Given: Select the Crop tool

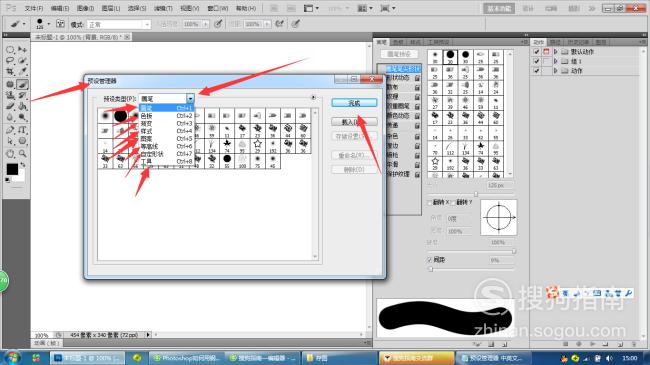Looking at the screenshot, I should [x=10, y=72].
